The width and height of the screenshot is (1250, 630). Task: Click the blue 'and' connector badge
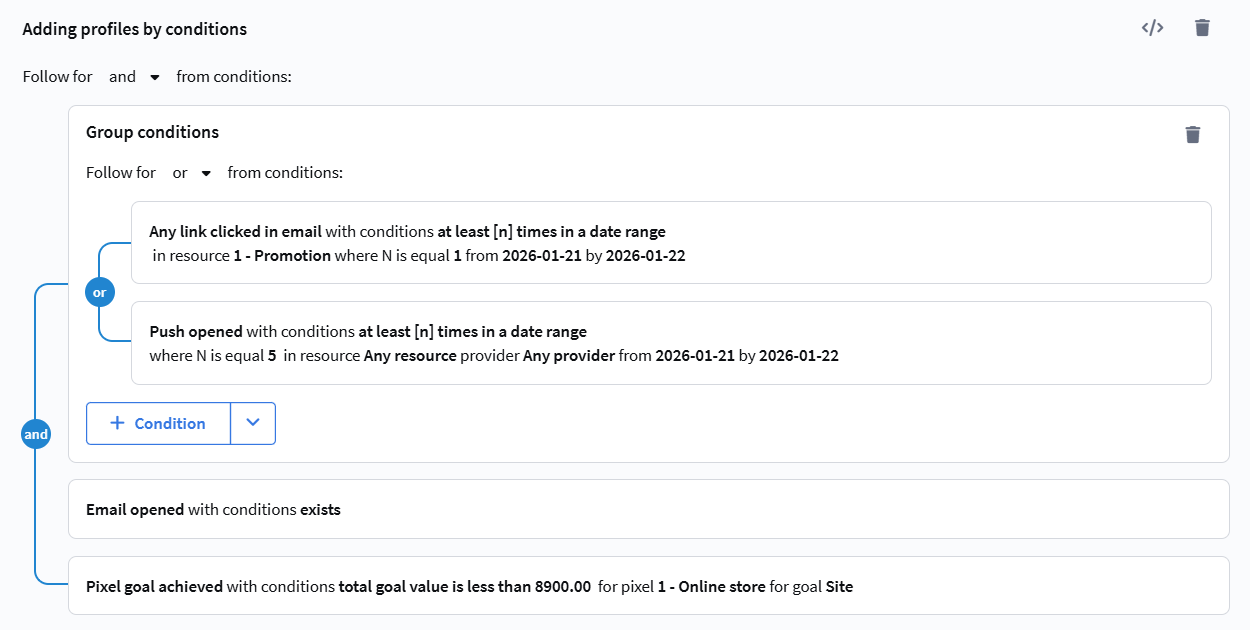[36, 435]
